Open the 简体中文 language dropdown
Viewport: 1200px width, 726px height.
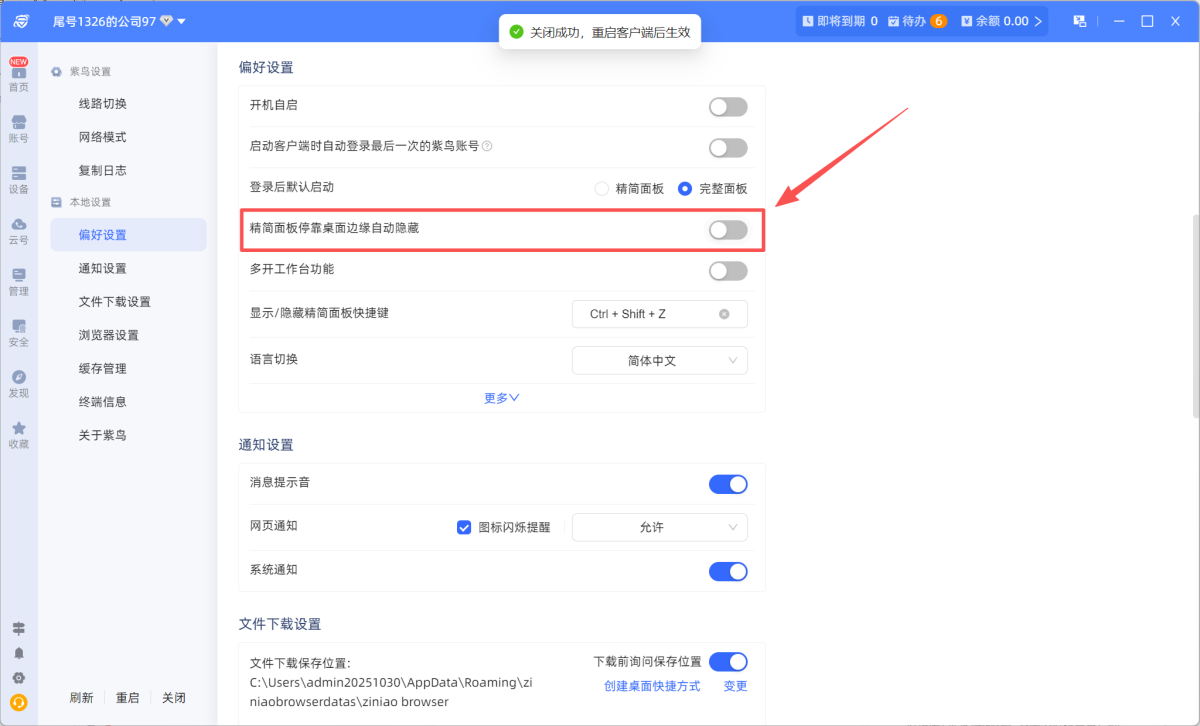coord(659,360)
